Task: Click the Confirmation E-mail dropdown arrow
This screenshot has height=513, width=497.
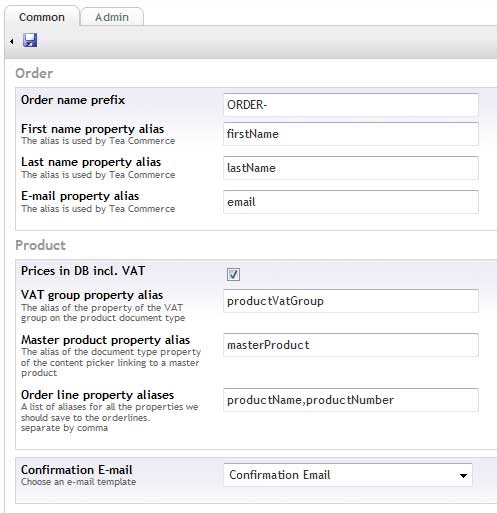Action: 463,476
